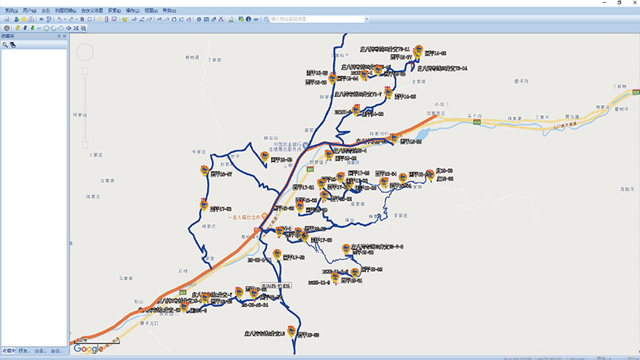This screenshot has height=360, width=640.
Task: Toggle the gray globe button in second toolbar
Action: tap(7, 28)
